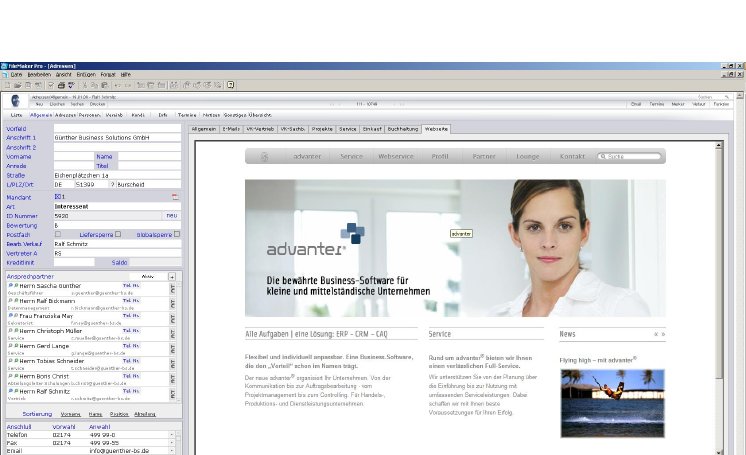
Task: Toggle the Globalsperre checkbox
Action: click(x=177, y=234)
